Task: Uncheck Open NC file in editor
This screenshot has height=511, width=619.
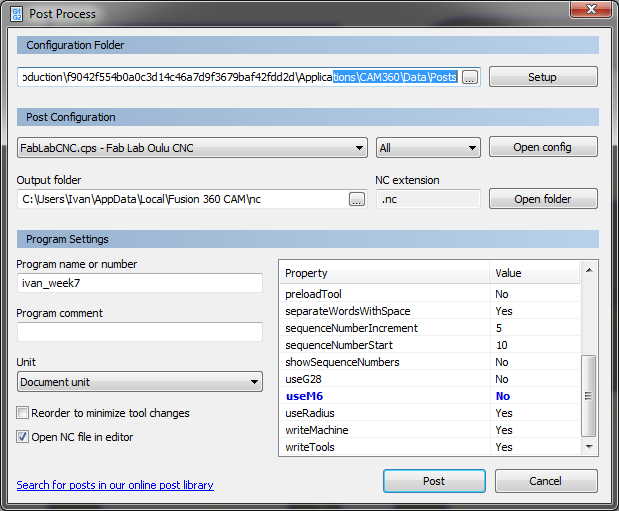Action: [x=23, y=437]
